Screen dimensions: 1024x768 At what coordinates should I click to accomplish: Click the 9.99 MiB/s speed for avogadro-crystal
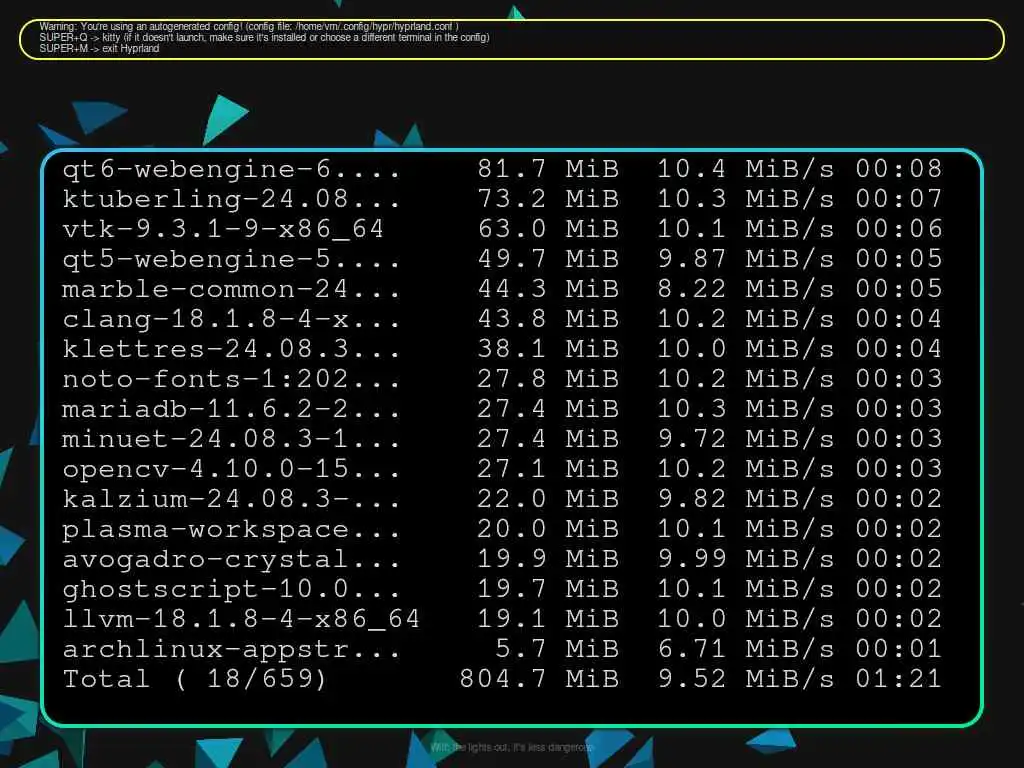746,559
